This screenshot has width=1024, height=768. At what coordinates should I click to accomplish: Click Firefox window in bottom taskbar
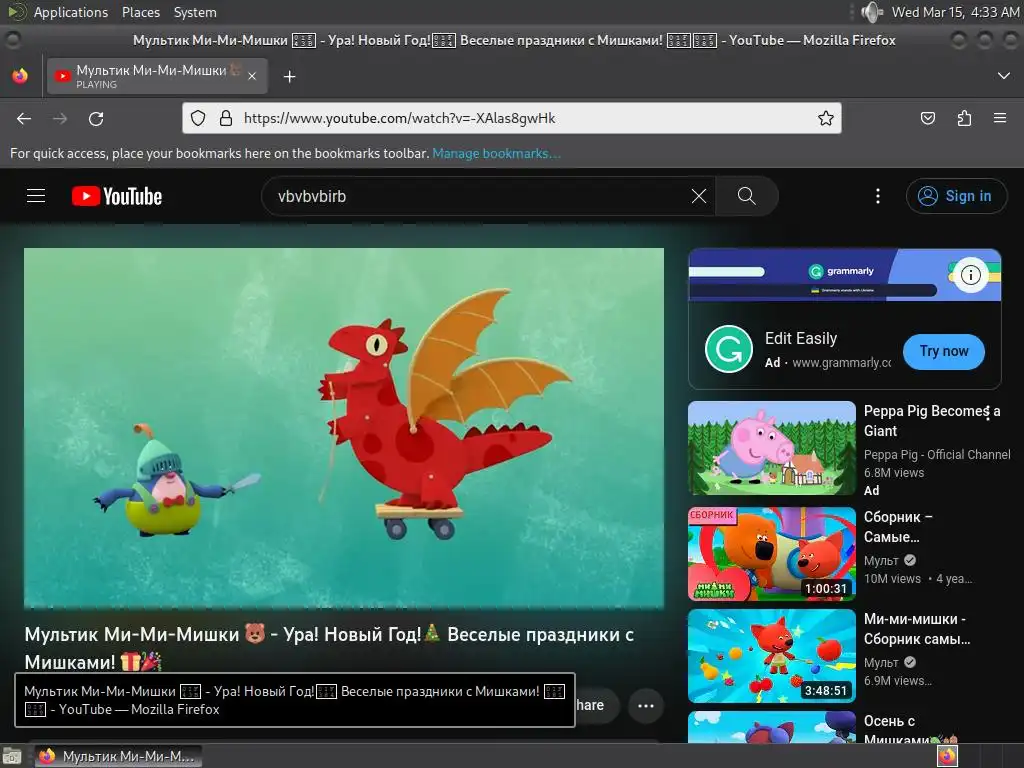tap(118, 756)
